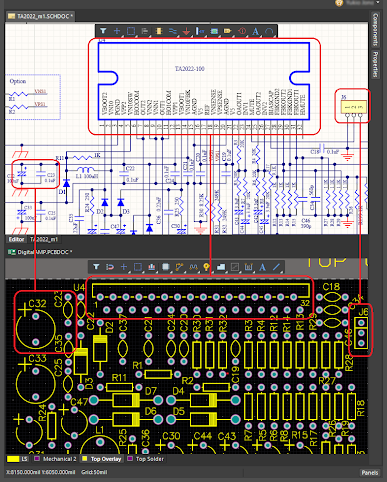Select move crosshair tool in PCB toolbar
The height and width of the screenshot is (482, 387).
pos(124,267)
